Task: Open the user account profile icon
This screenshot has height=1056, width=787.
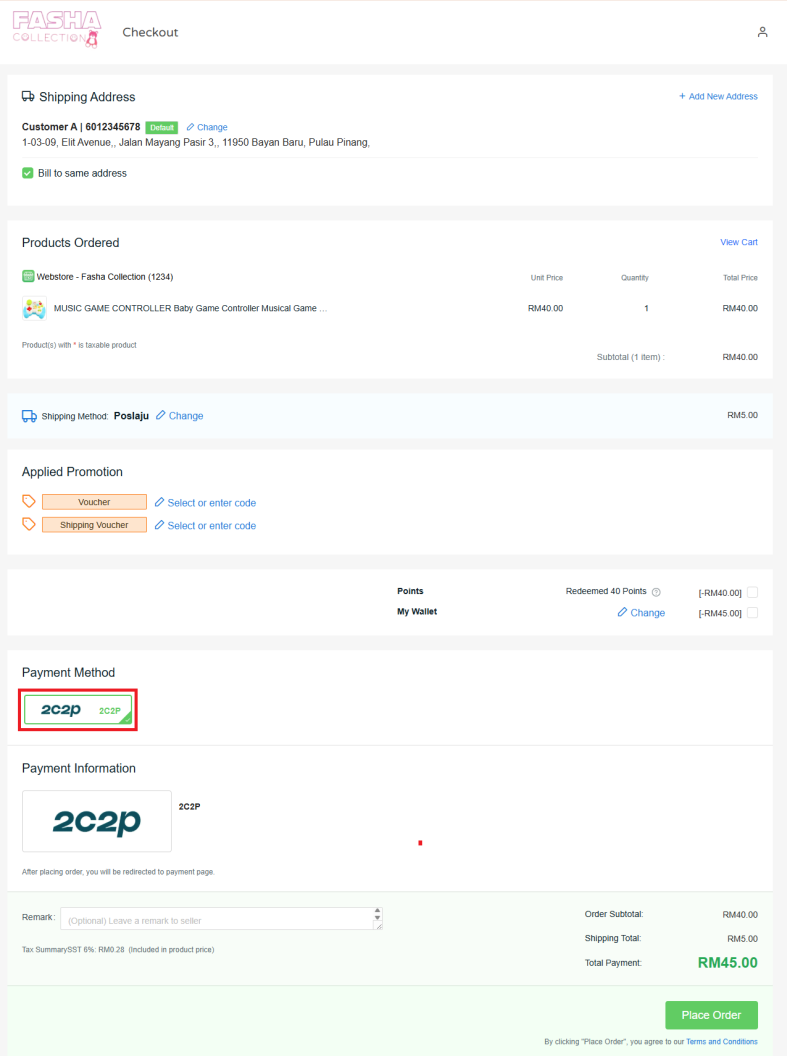Action: coord(762,32)
